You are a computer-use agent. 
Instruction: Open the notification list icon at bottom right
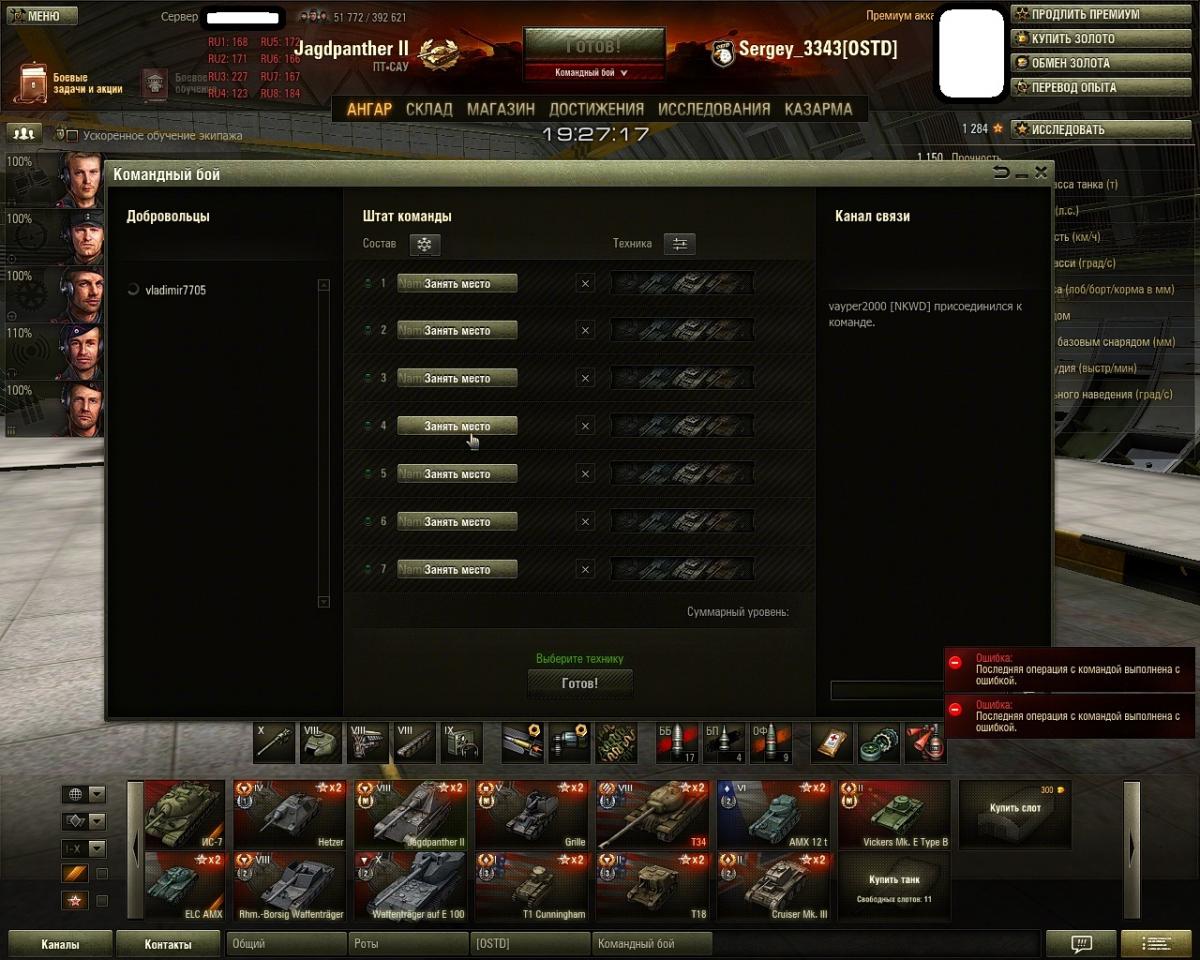pyautogui.click(x=1156, y=943)
